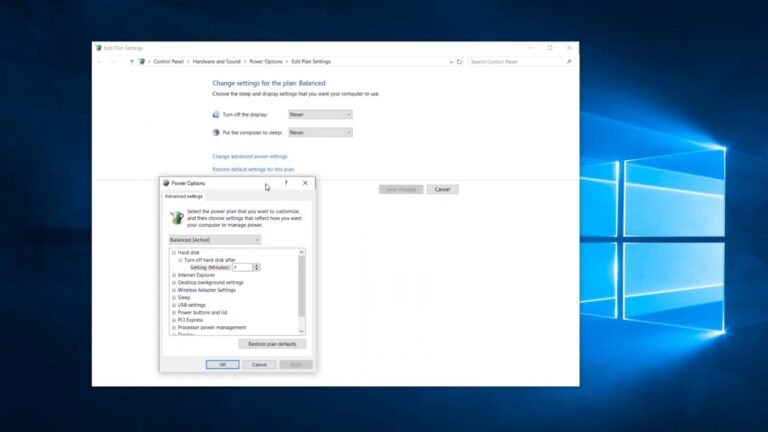Image resolution: width=768 pixels, height=432 pixels.
Task: Expand Processor power management node
Action: pos(174,327)
